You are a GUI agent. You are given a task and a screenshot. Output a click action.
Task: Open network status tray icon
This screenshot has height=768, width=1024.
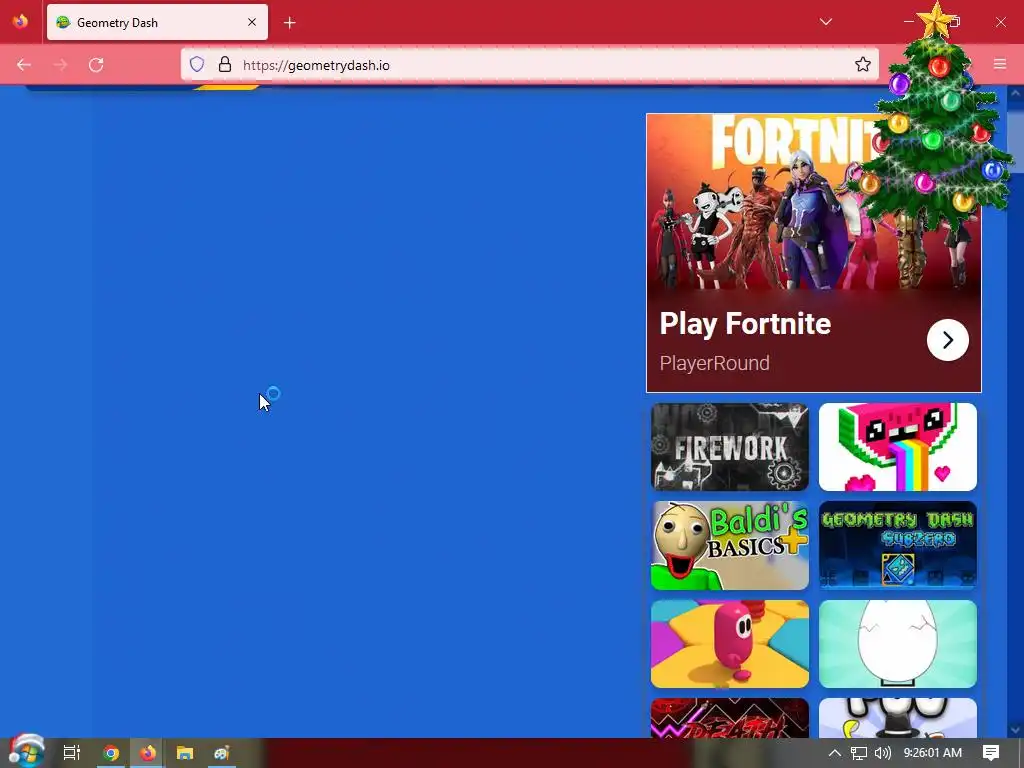859,753
